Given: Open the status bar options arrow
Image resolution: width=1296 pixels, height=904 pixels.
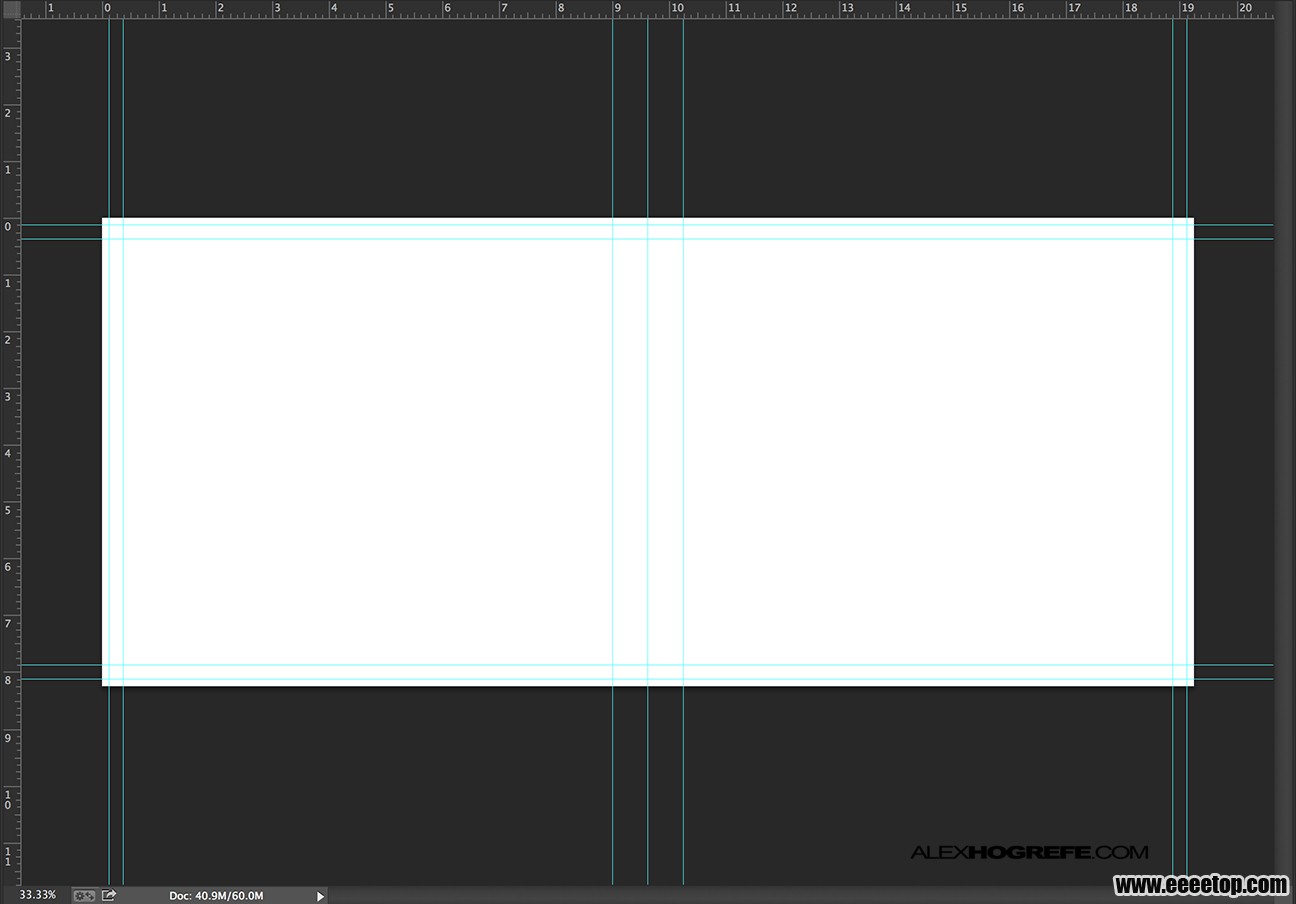Looking at the screenshot, I should pyautogui.click(x=320, y=896).
